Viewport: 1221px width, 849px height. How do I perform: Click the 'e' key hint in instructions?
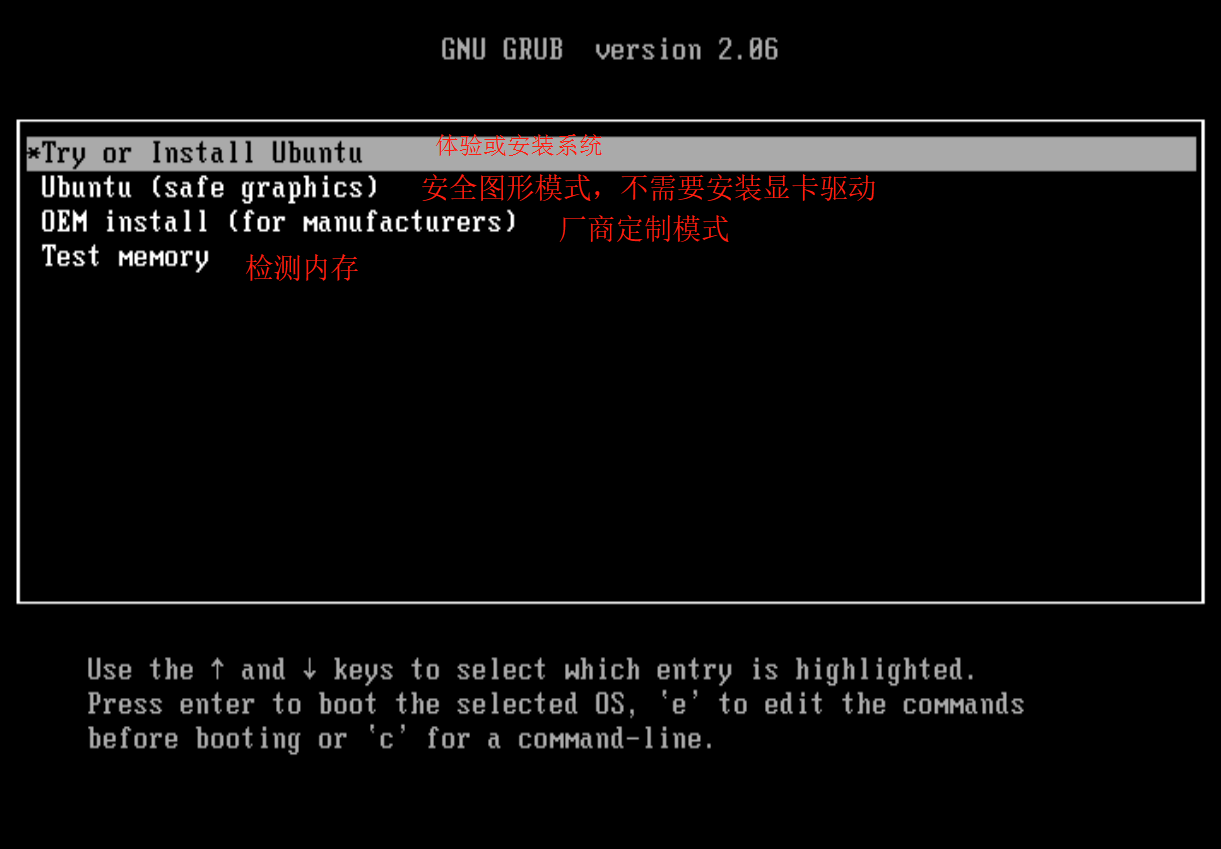(679, 704)
